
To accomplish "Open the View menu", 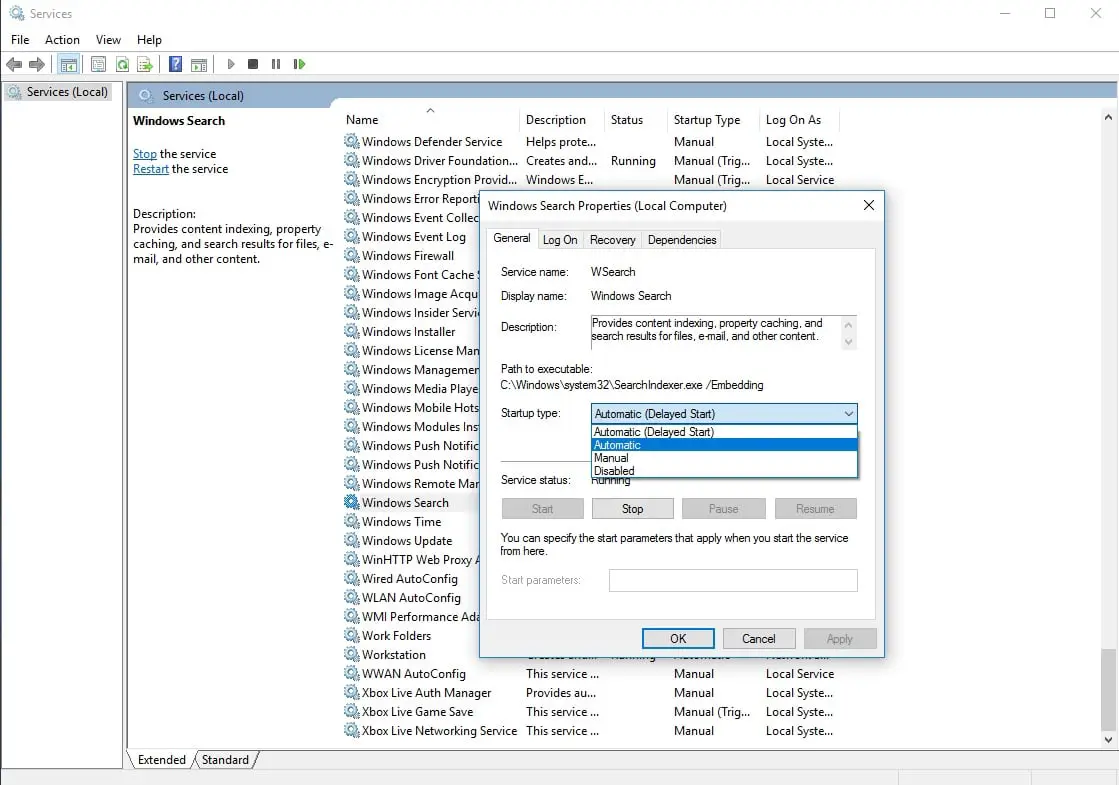I will [108, 40].
